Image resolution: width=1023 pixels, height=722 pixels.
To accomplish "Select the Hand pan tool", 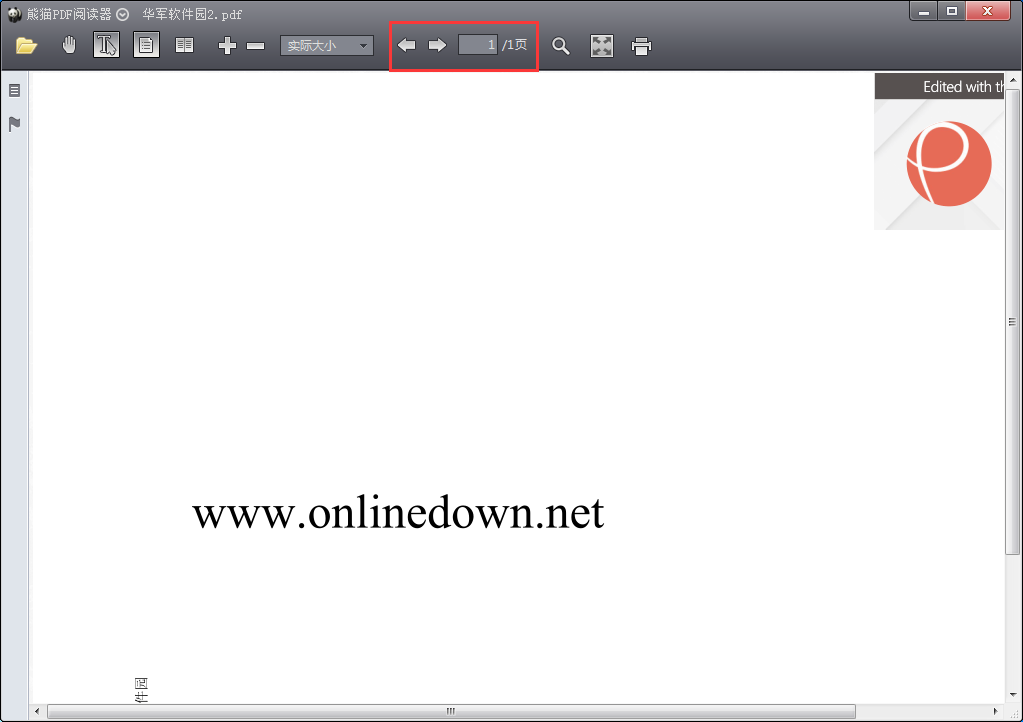I will tap(69, 45).
